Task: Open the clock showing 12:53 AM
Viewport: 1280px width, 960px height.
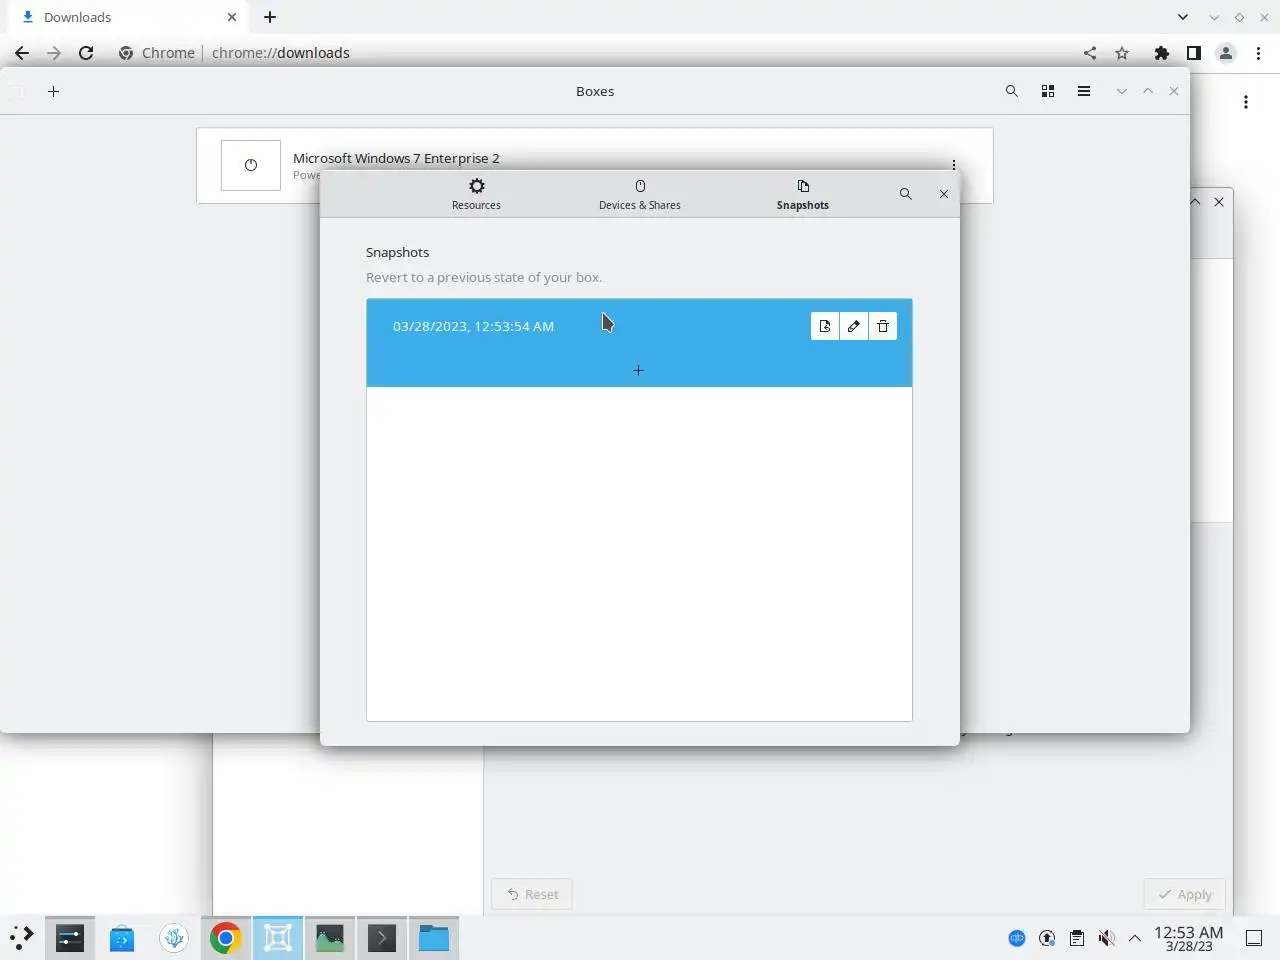Action: click(x=1189, y=938)
